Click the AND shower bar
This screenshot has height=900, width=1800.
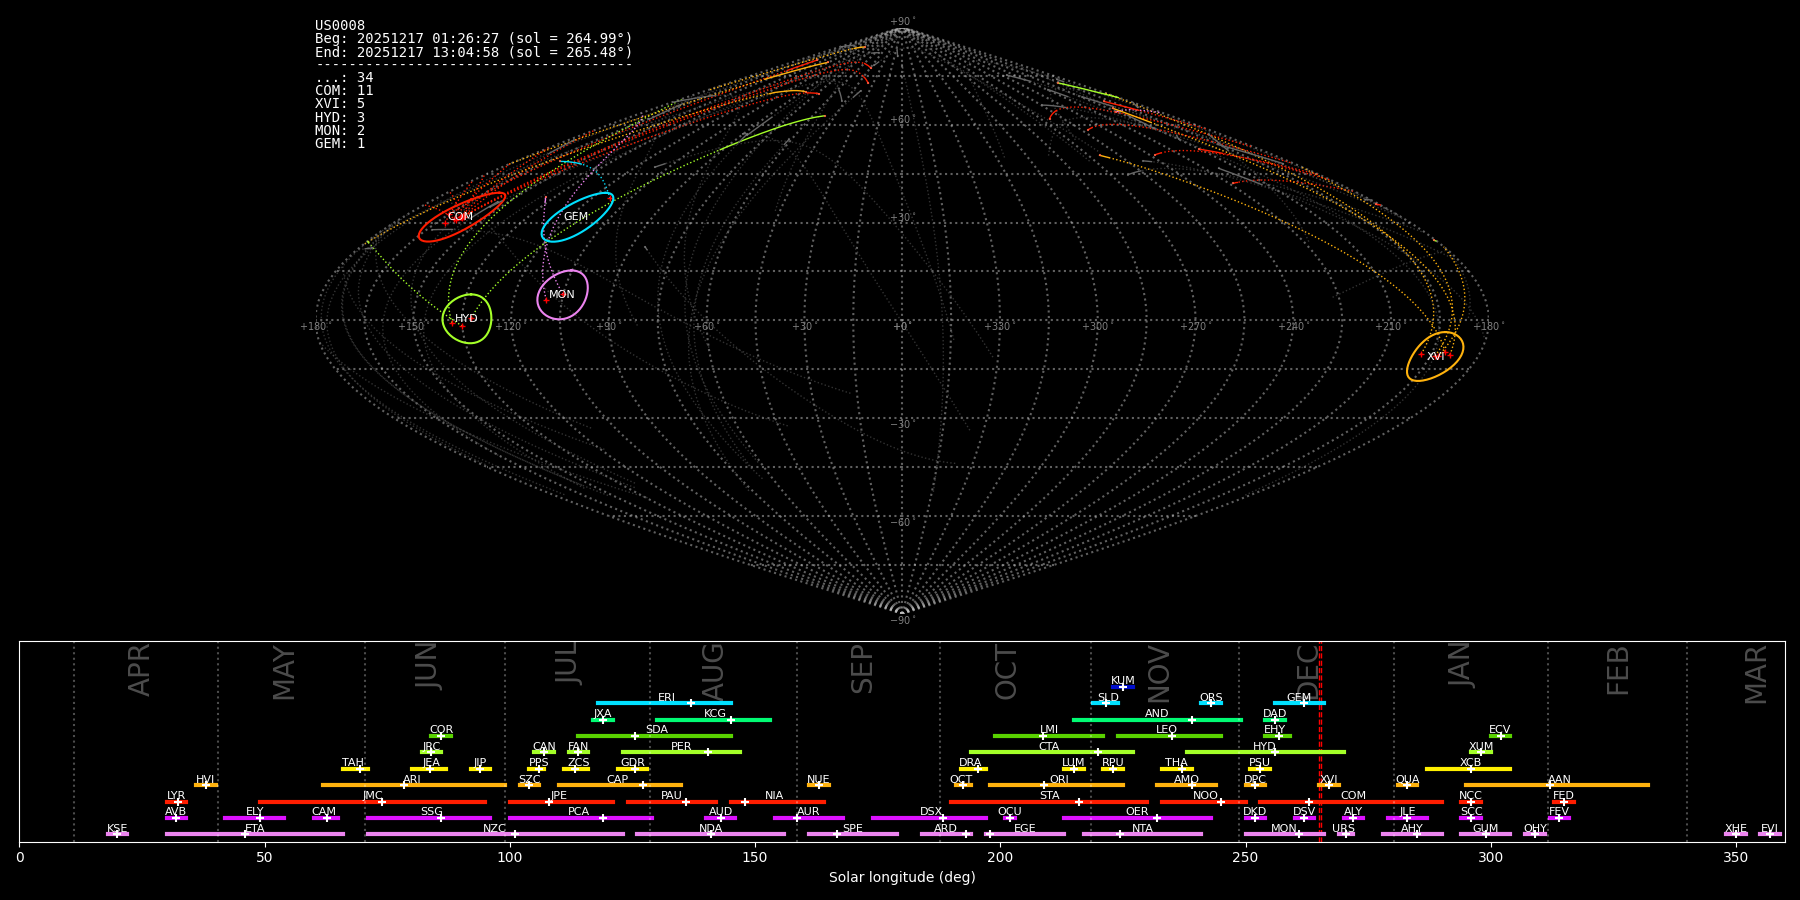tap(1157, 719)
